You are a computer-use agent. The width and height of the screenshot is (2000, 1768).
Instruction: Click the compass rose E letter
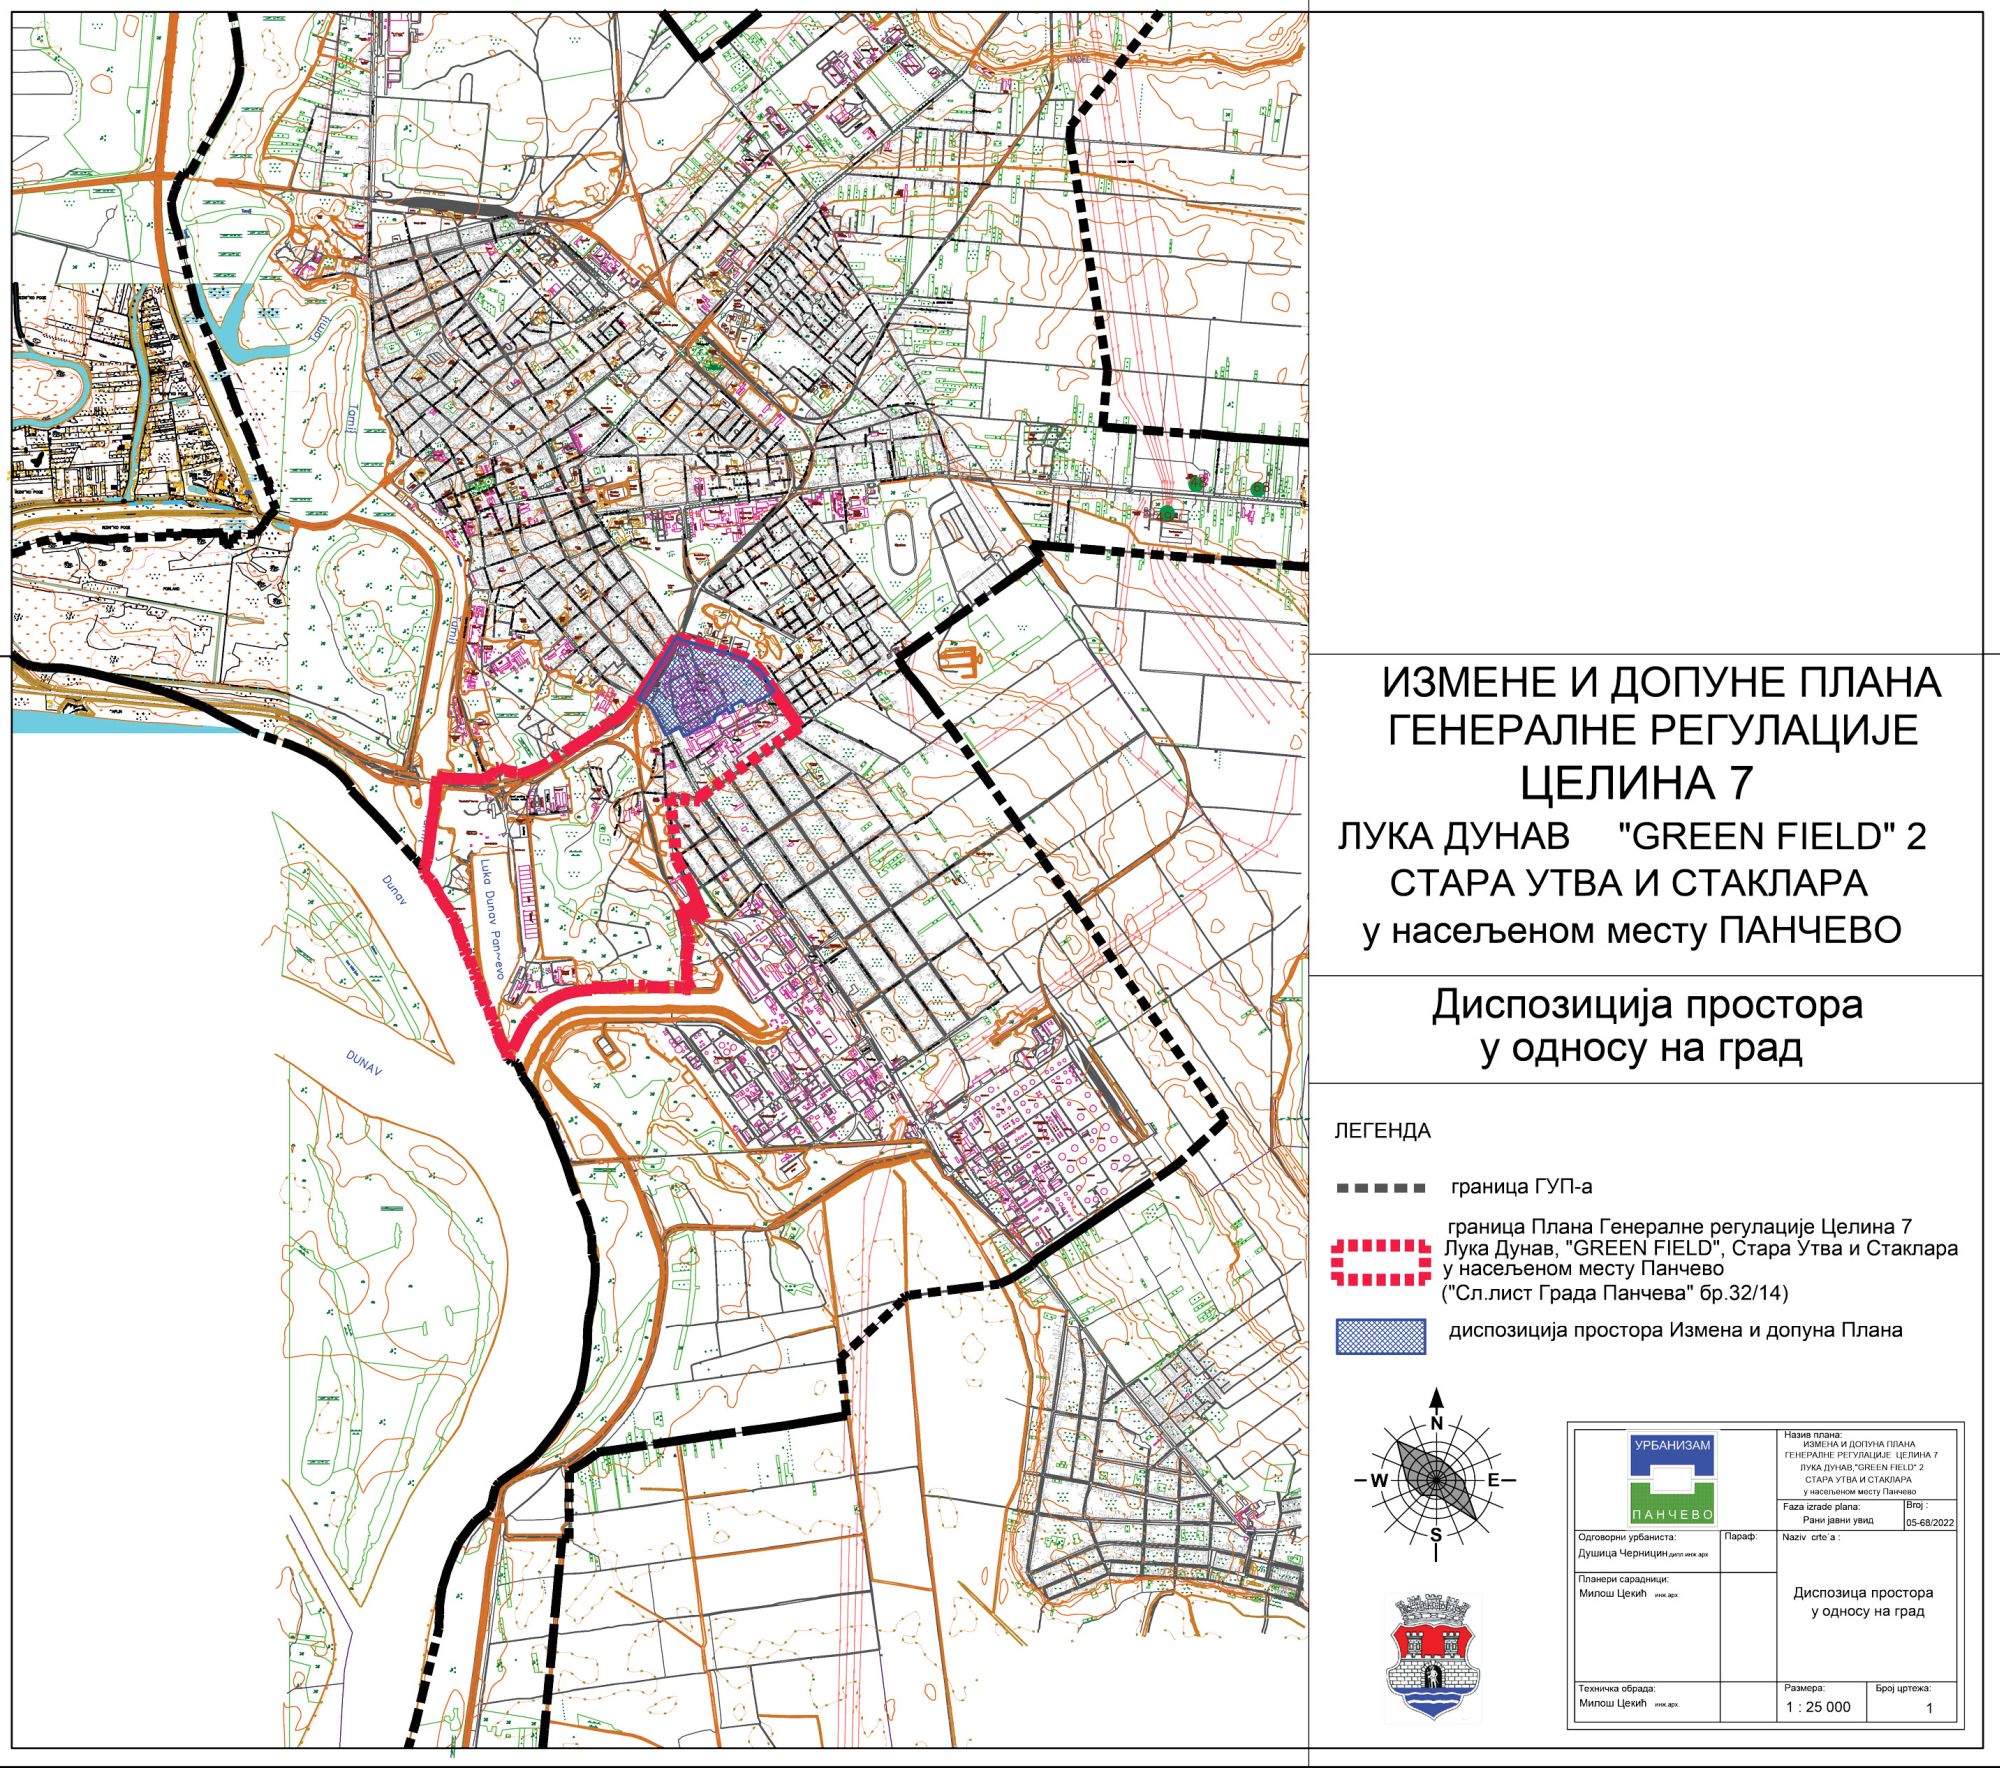[1494, 1480]
